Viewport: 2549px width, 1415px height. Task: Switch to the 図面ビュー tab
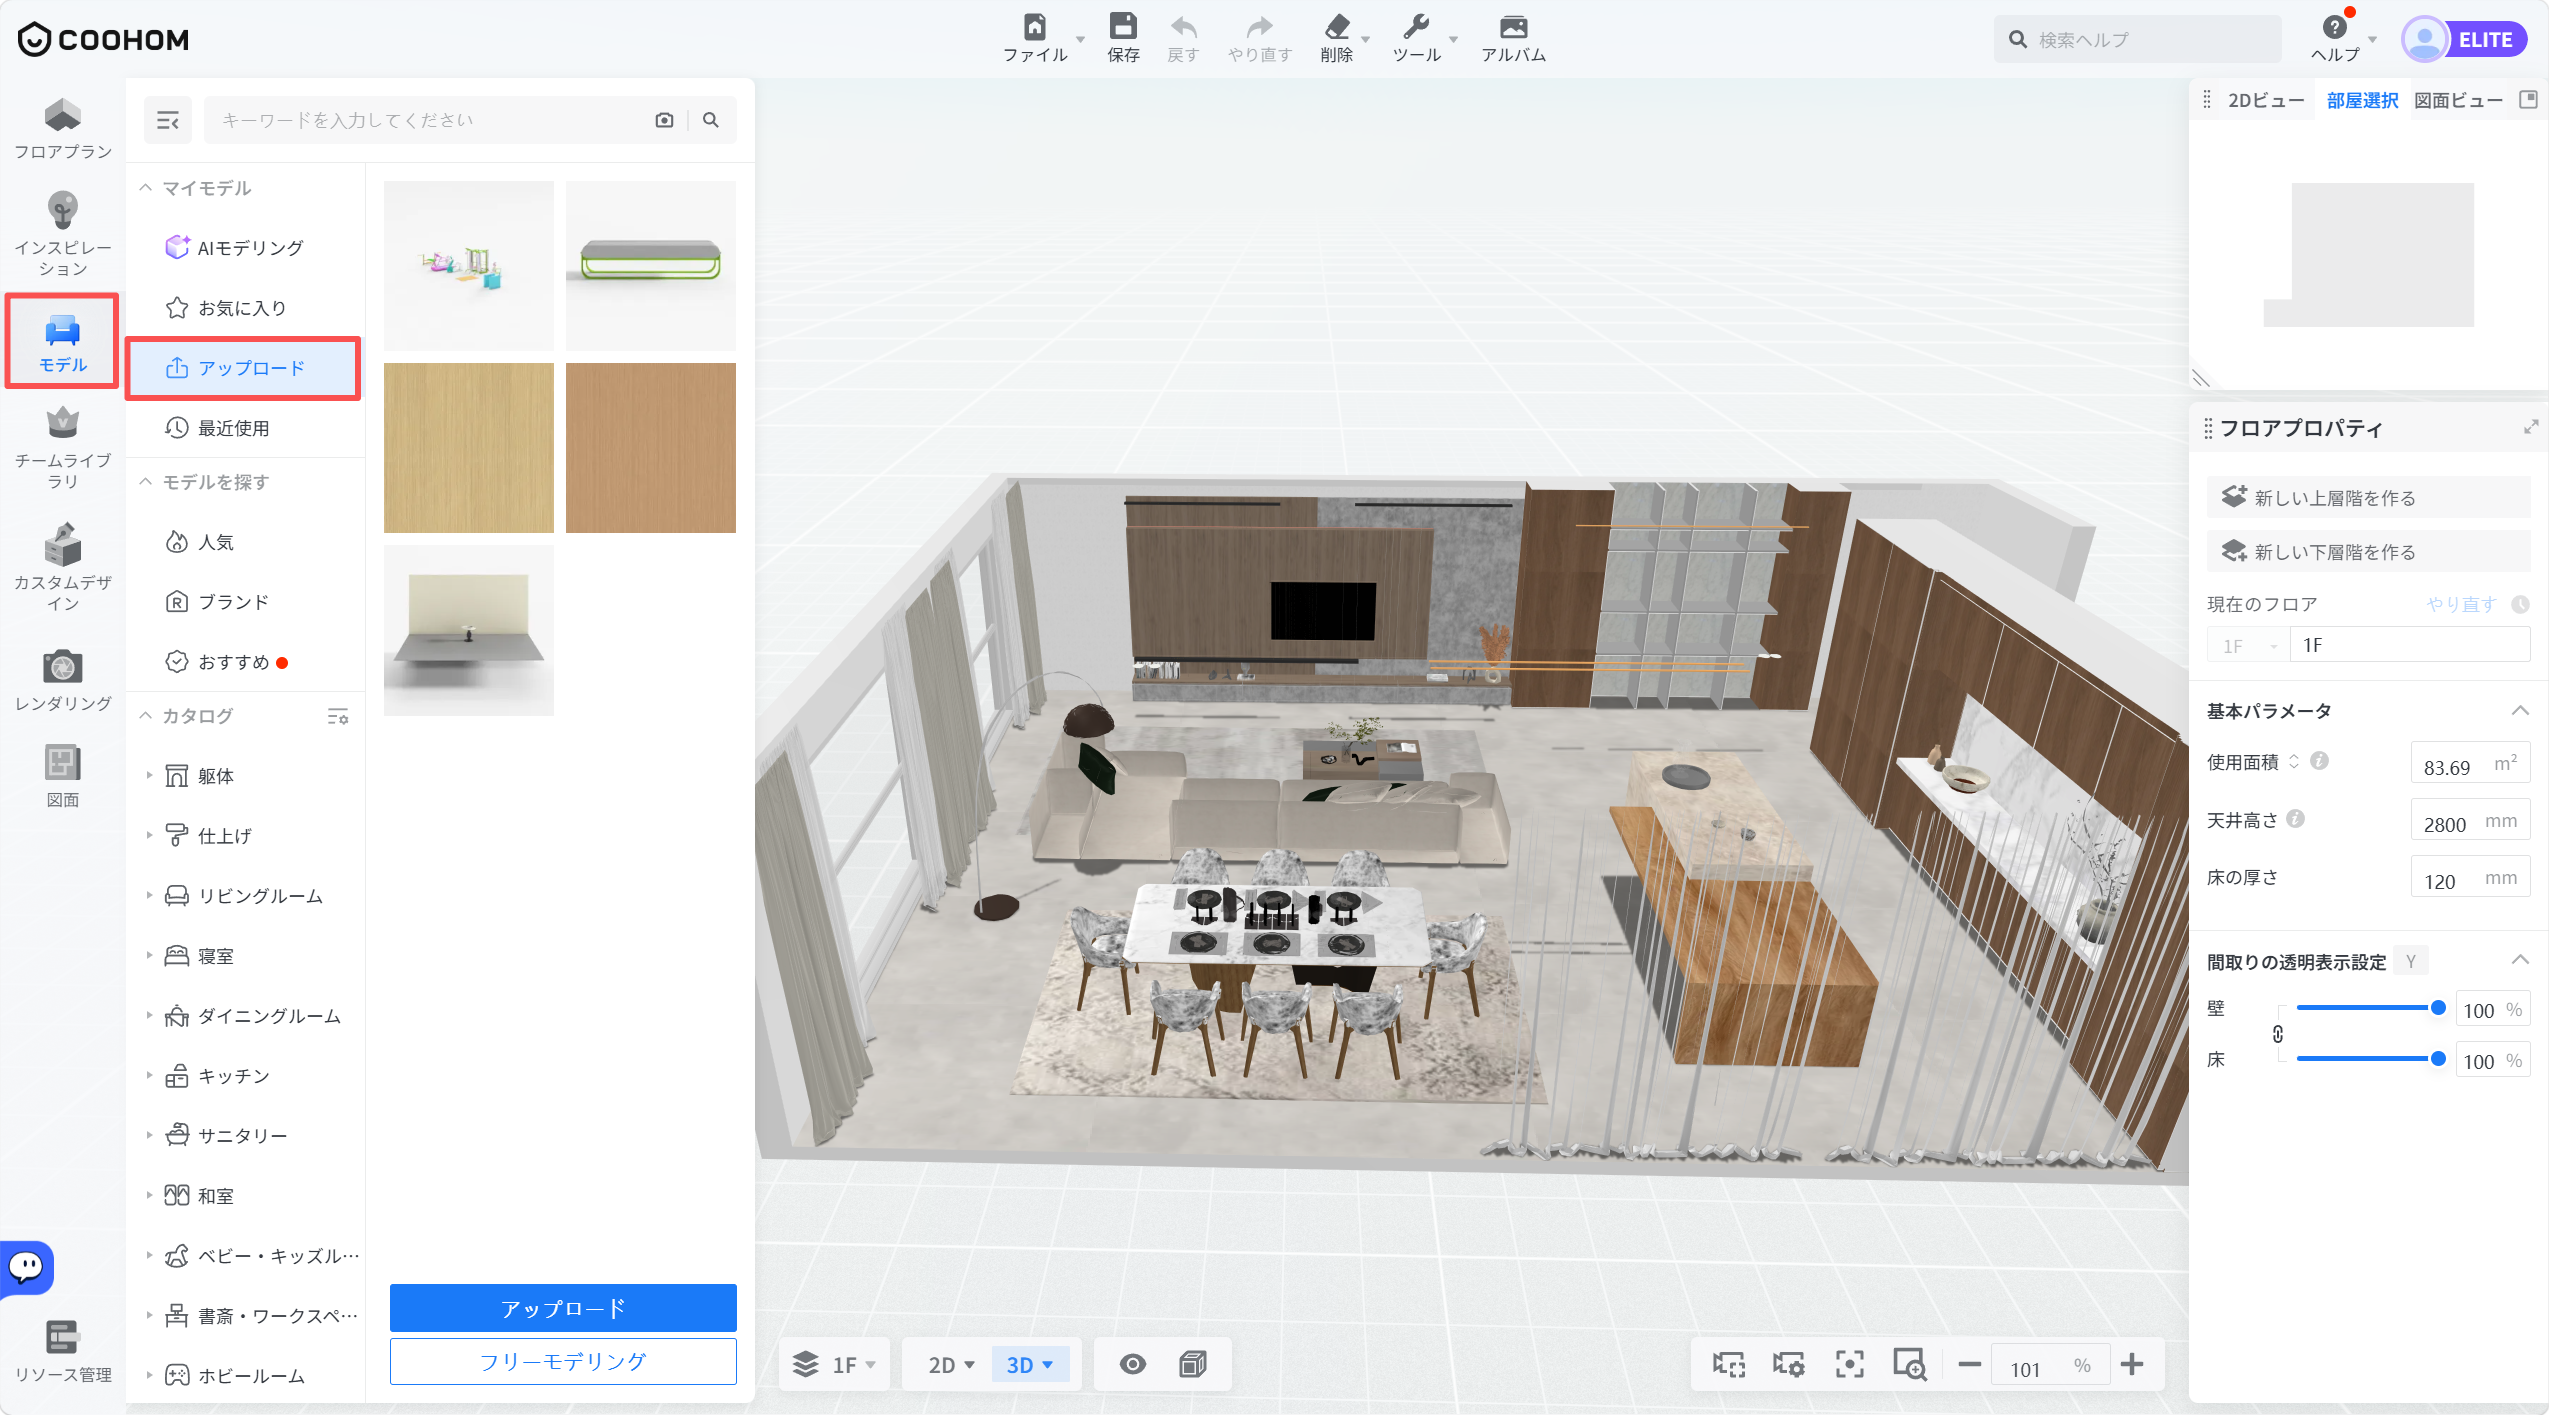2458,100
